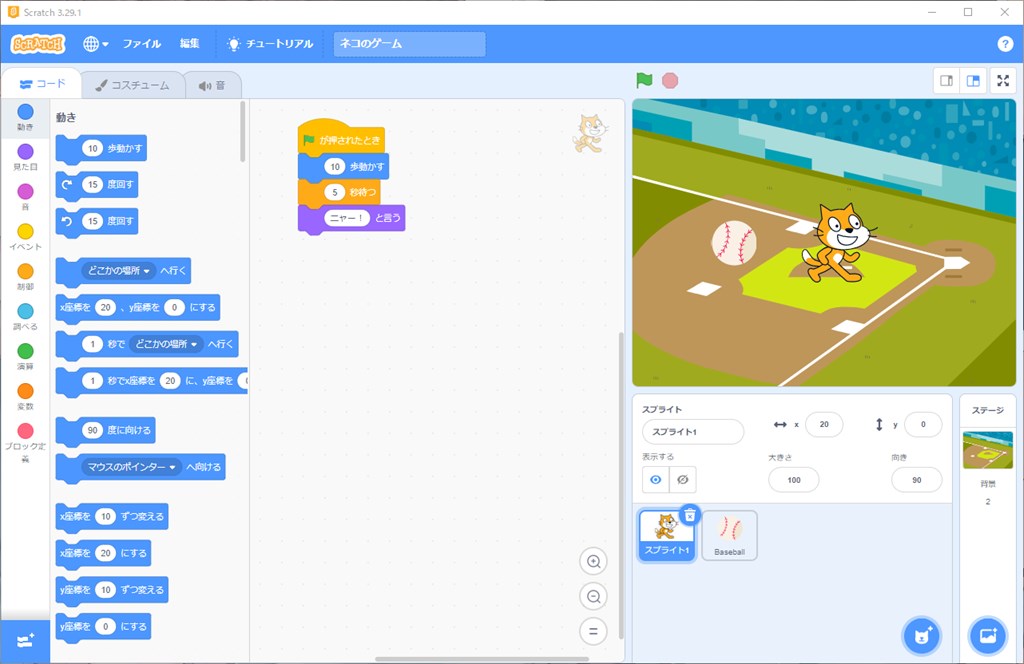This screenshot has height=664, width=1024.
Task: Zoom in the code workspace
Action: [594, 561]
